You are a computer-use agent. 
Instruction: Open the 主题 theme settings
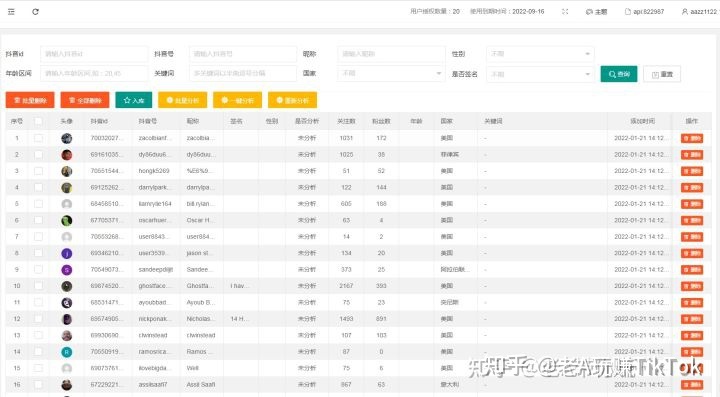(x=596, y=11)
